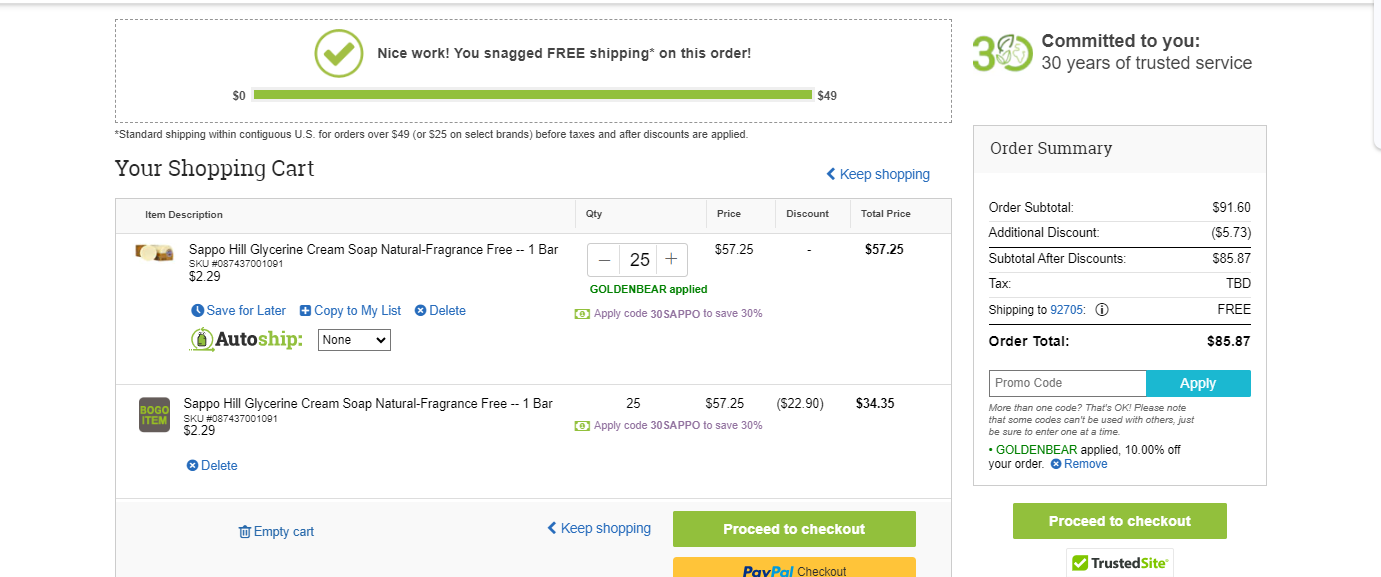1381x577 pixels.
Task: Delete the BOGO soap item
Action: (212, 466)
